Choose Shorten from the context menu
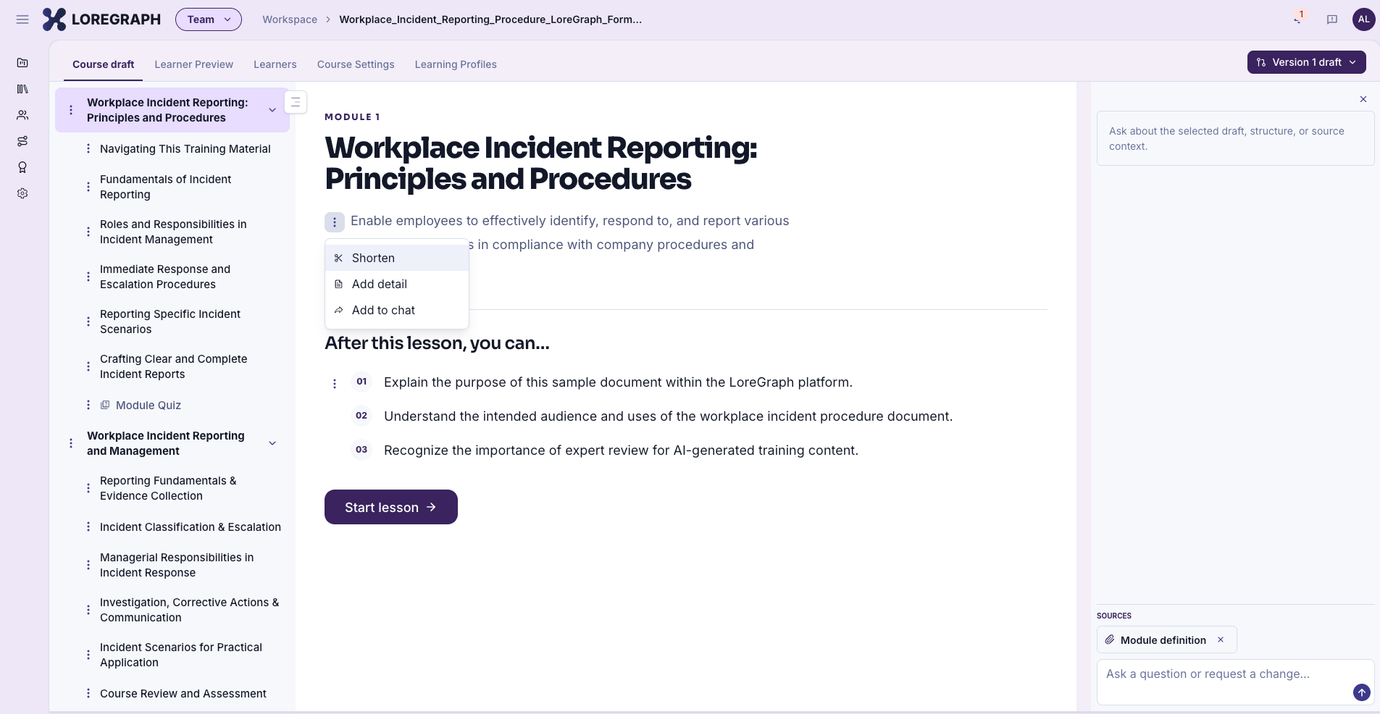Screen dimensions: 1380x714 point(397,258)
